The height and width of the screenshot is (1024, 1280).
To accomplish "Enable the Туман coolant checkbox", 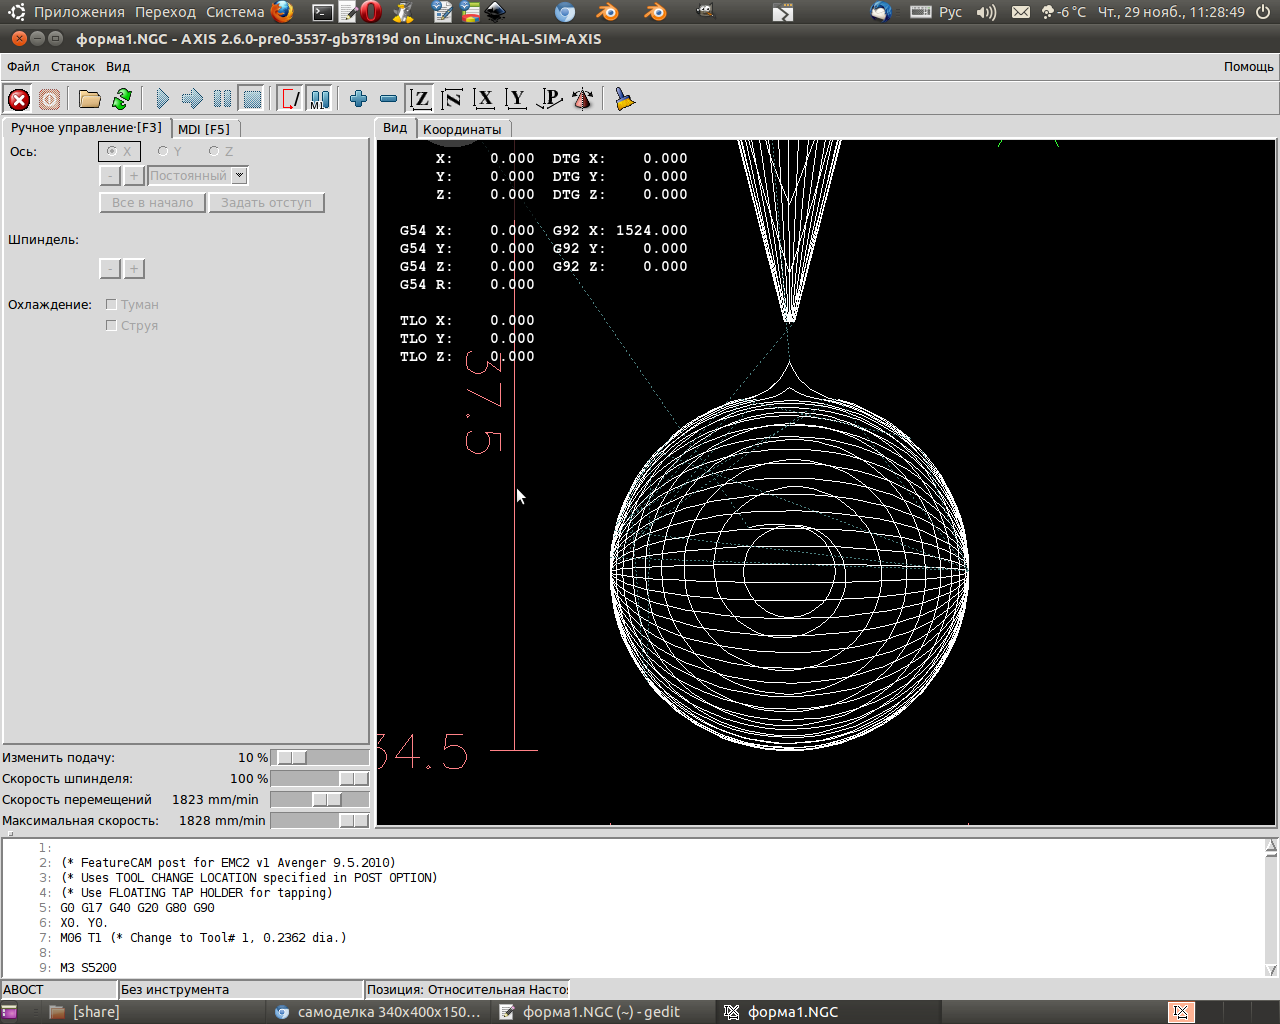I will tap(111, 305).
